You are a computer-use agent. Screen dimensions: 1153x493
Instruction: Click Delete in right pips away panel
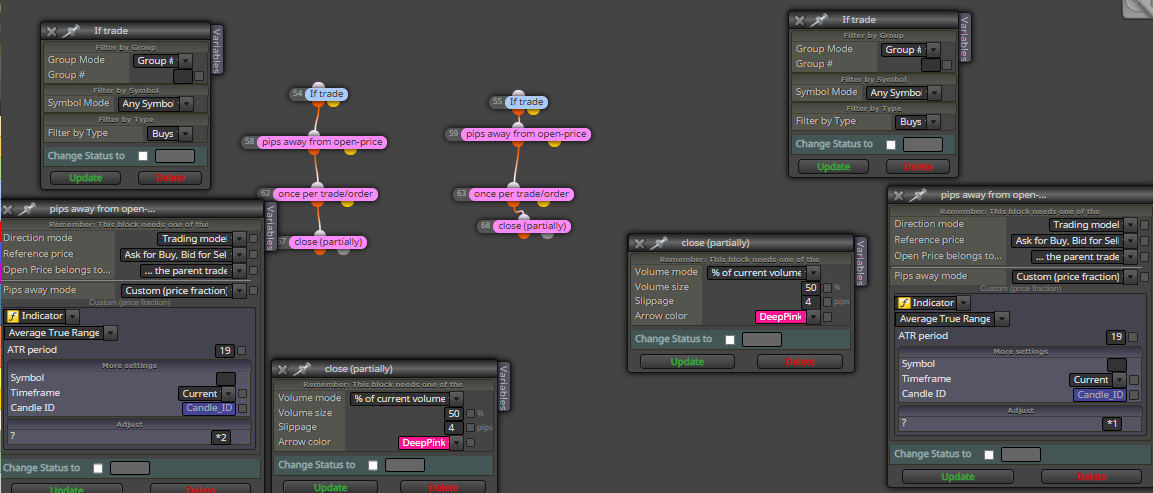(x=1091, y=477)
